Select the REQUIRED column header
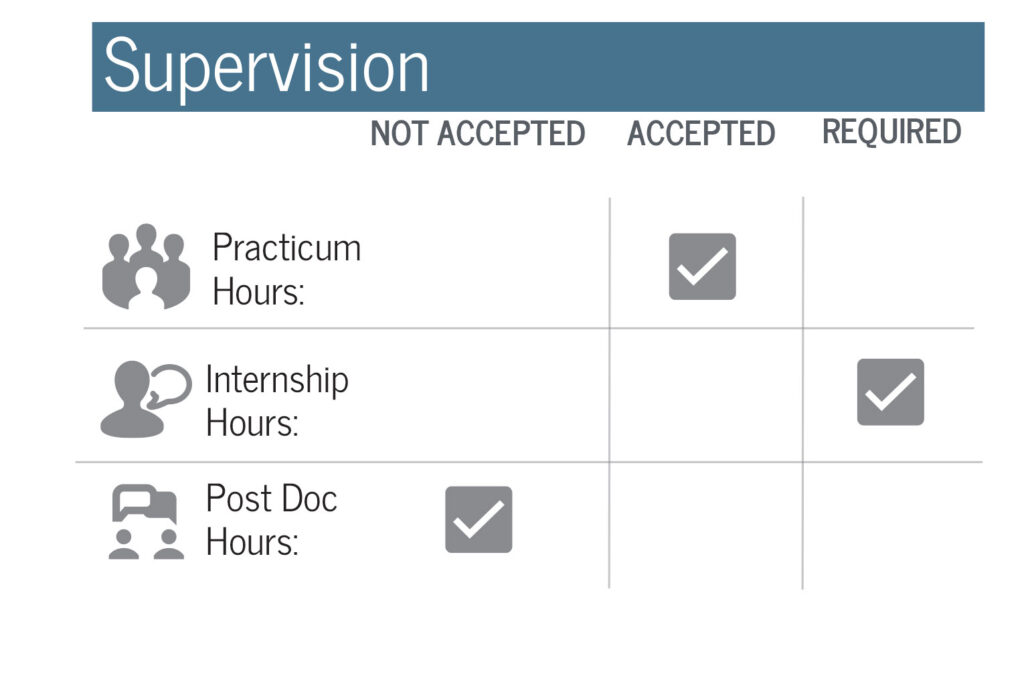Screen dimensions: 1024x686 891,132
